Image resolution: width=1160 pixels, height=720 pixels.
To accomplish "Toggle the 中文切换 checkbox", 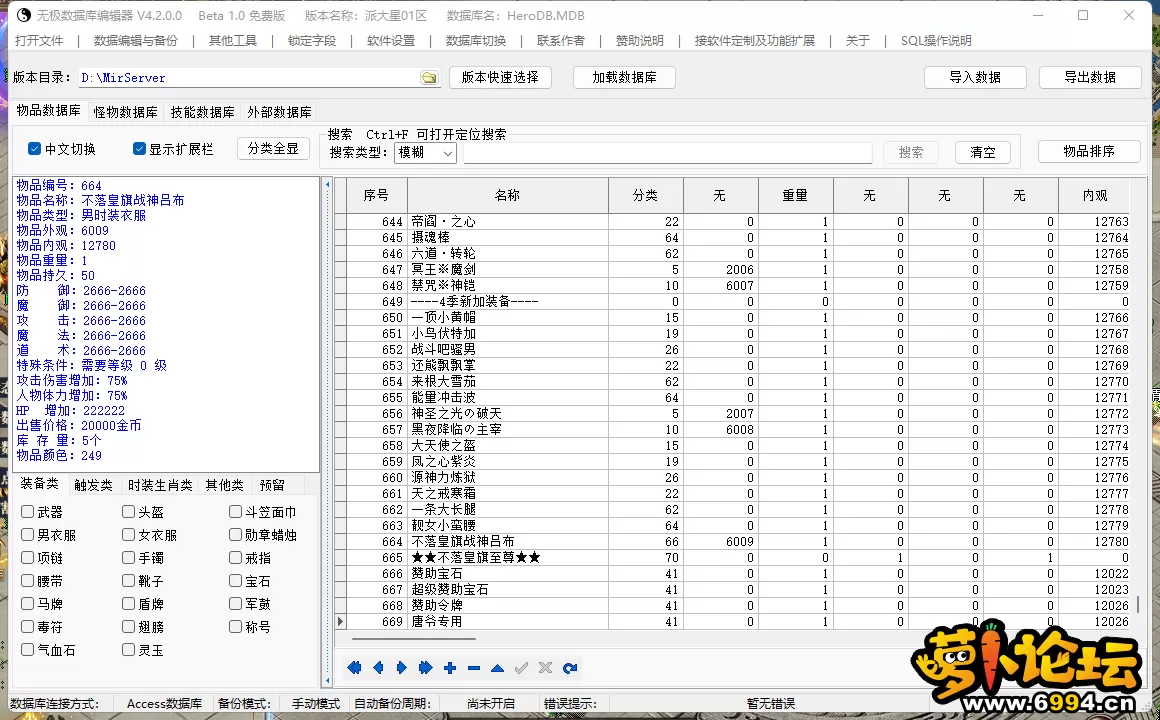I will (x=35, y=149).
